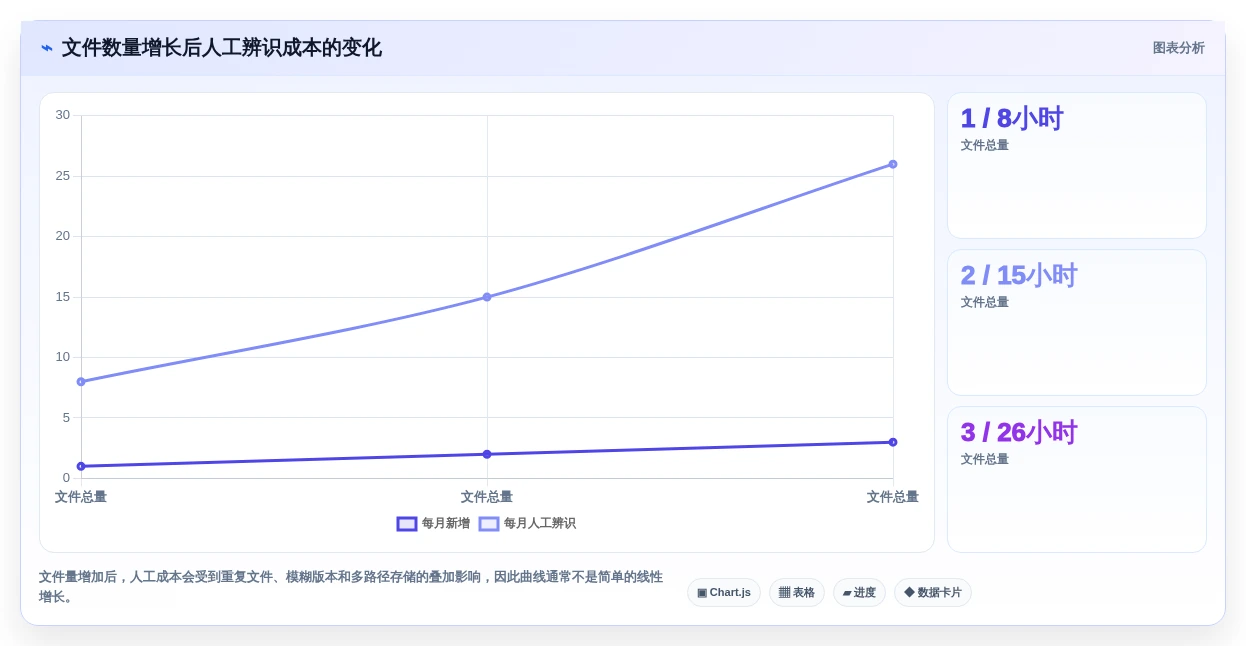Click the middle x-axis label 文件总量
Screen dimensions: 1246x646
coord(487,497)
